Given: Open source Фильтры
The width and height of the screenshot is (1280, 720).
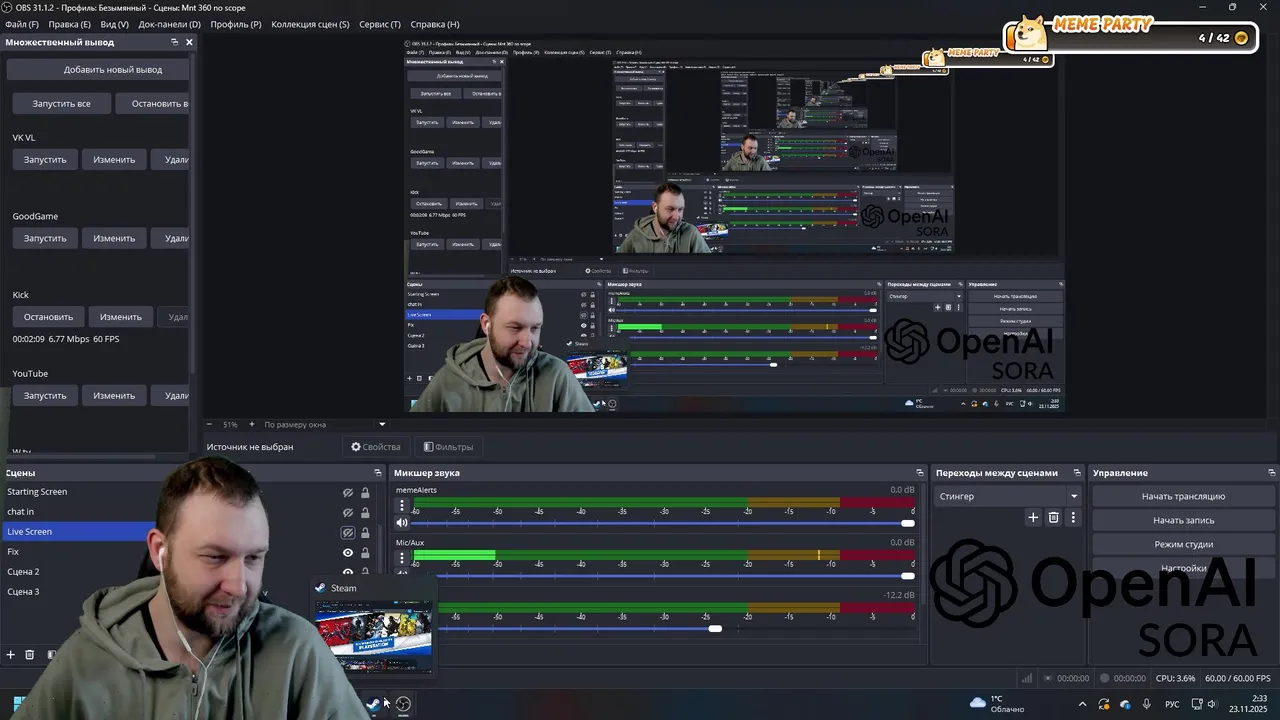Looking at the screenshot, I should 448,447.
